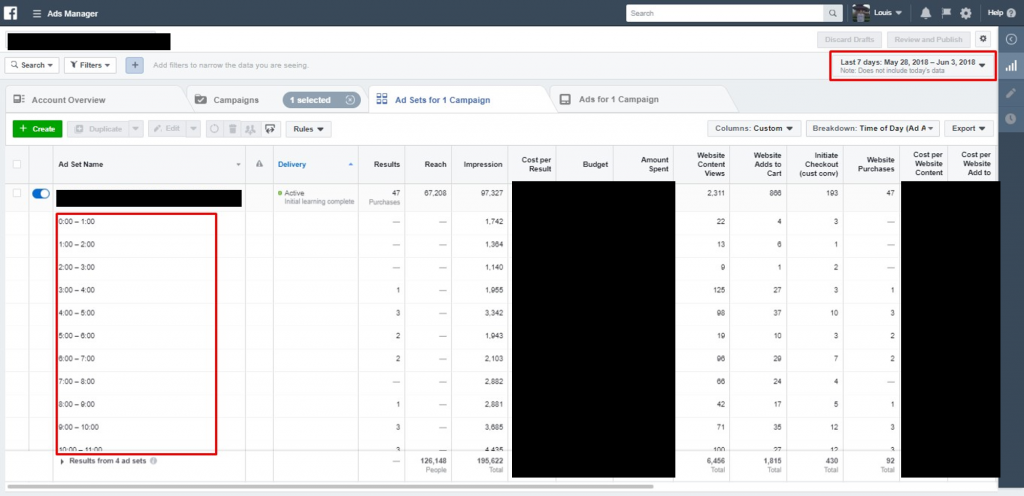
Task: Click the info icon beside Results from 4 ad sets
Action: [x=153, y=461]
